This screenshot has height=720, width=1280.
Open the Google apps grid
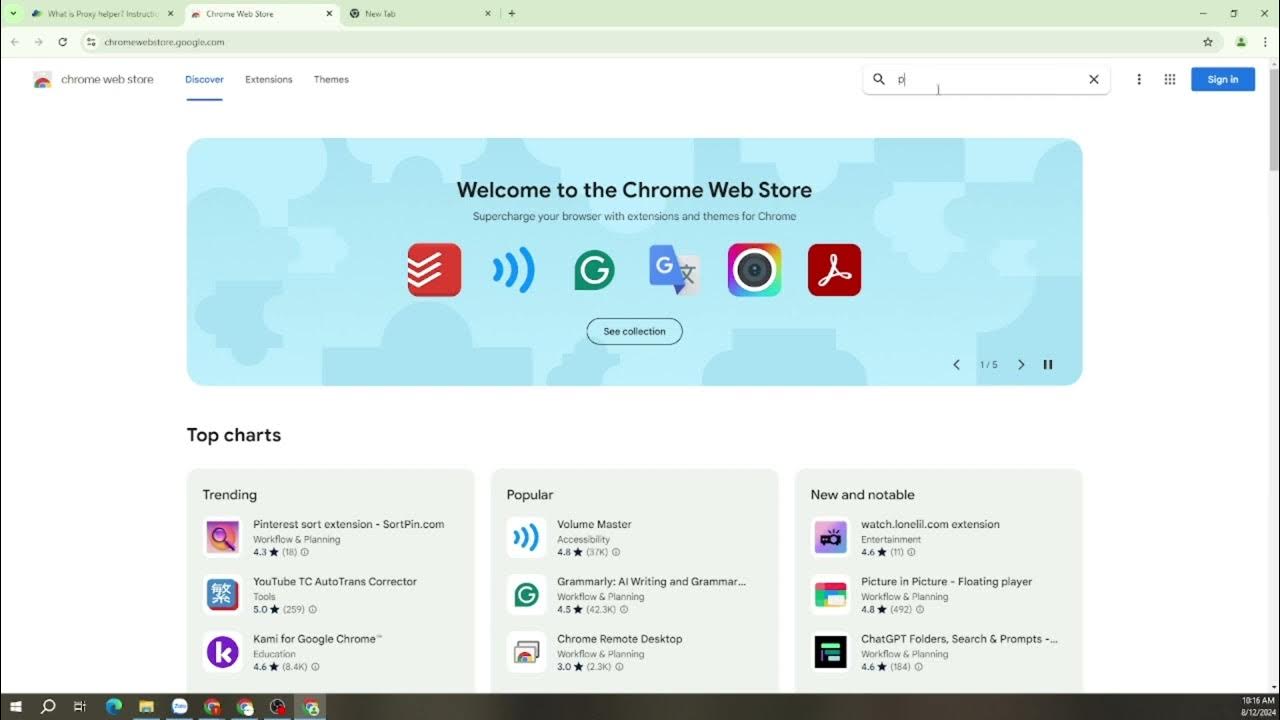point(1170,79)
